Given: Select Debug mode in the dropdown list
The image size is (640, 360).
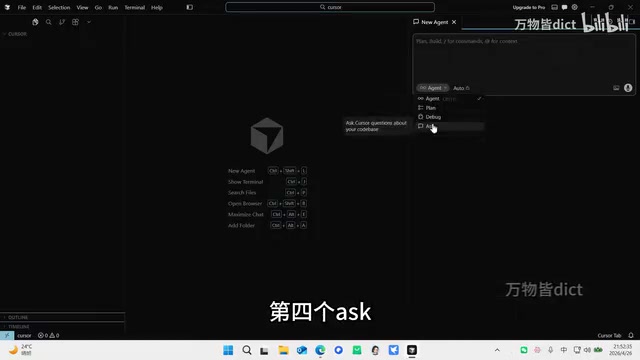Looking at the screenshot, I should 450,117.
